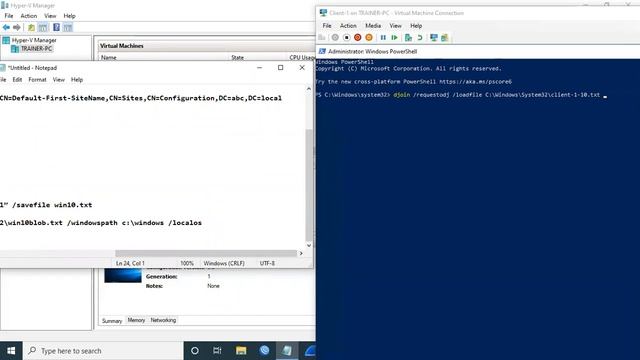Open Format menu in Notepad
Image resolution: width=640 pixels, height=360 pixels.
click(x=37, y=80)
